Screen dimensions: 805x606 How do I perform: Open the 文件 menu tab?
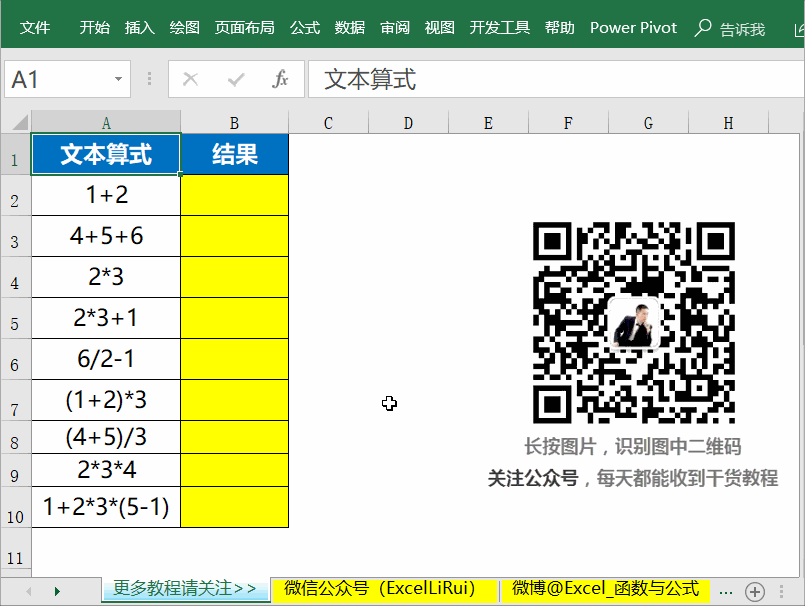[x=35, y=28]
